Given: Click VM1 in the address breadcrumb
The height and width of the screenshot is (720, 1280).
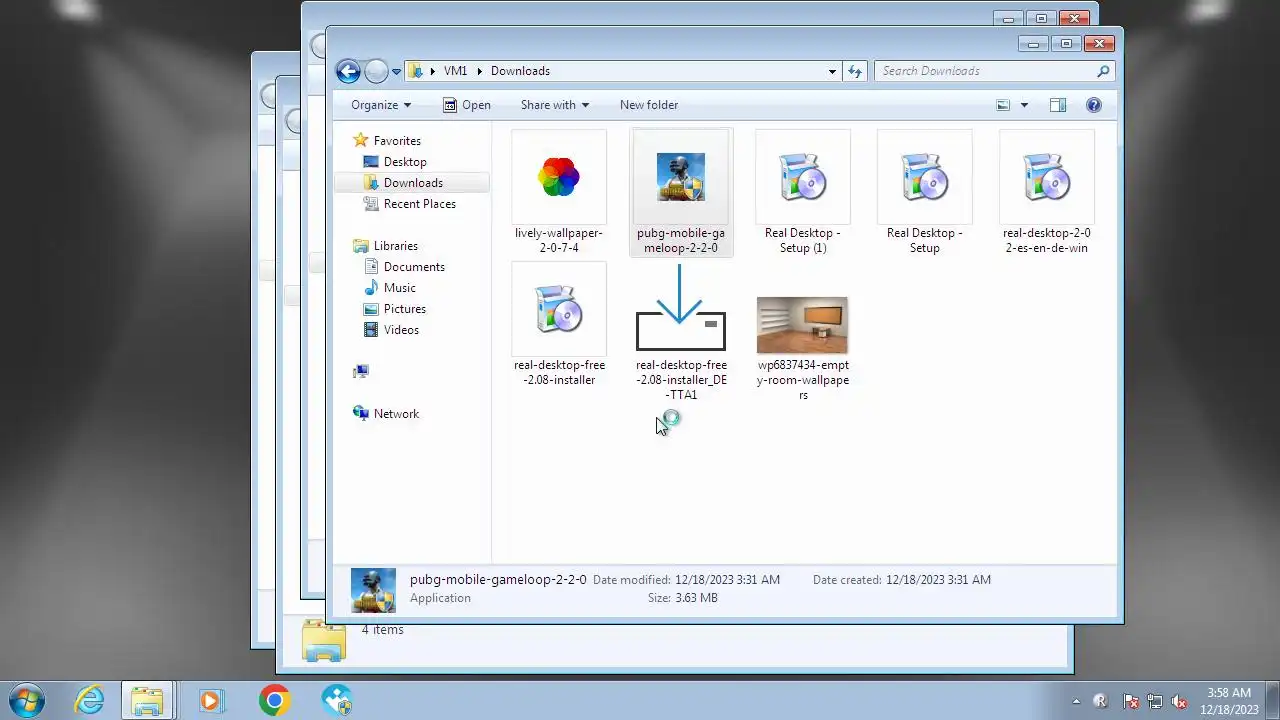Looking at the screenshot, I should point(455,71).
